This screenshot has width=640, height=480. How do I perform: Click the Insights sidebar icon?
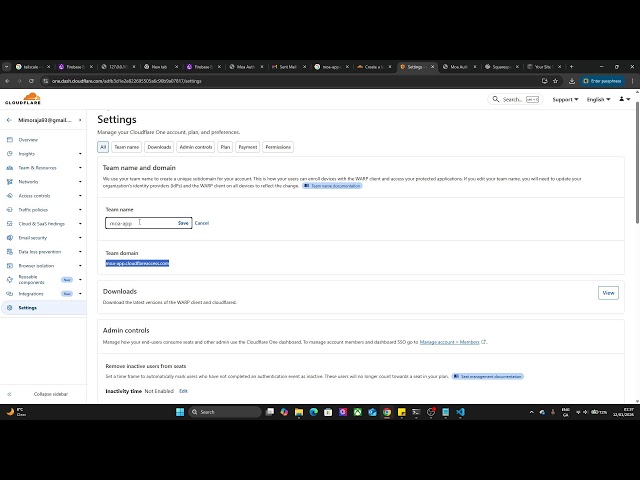(10, 154)
